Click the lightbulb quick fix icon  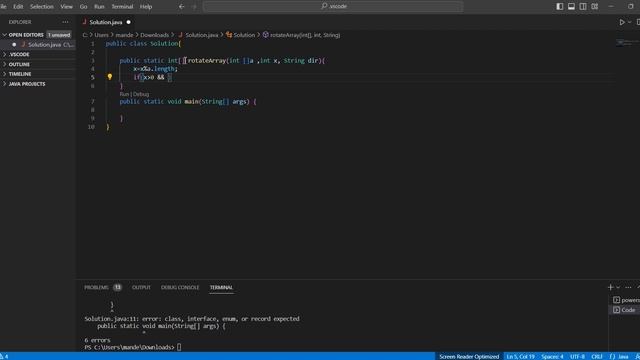pos(109,77)
